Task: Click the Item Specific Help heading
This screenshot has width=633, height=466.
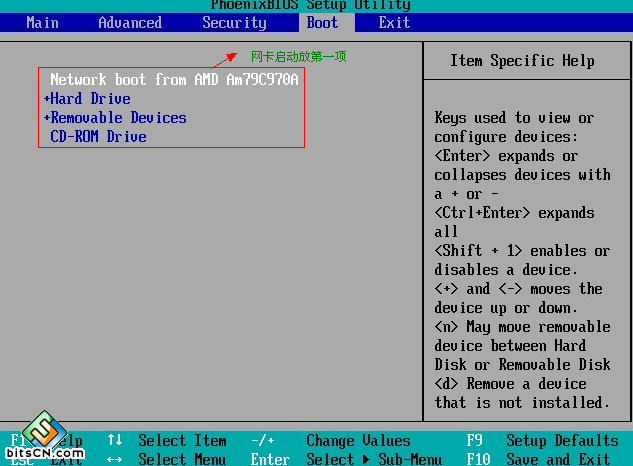Action: tap(522, 61)
